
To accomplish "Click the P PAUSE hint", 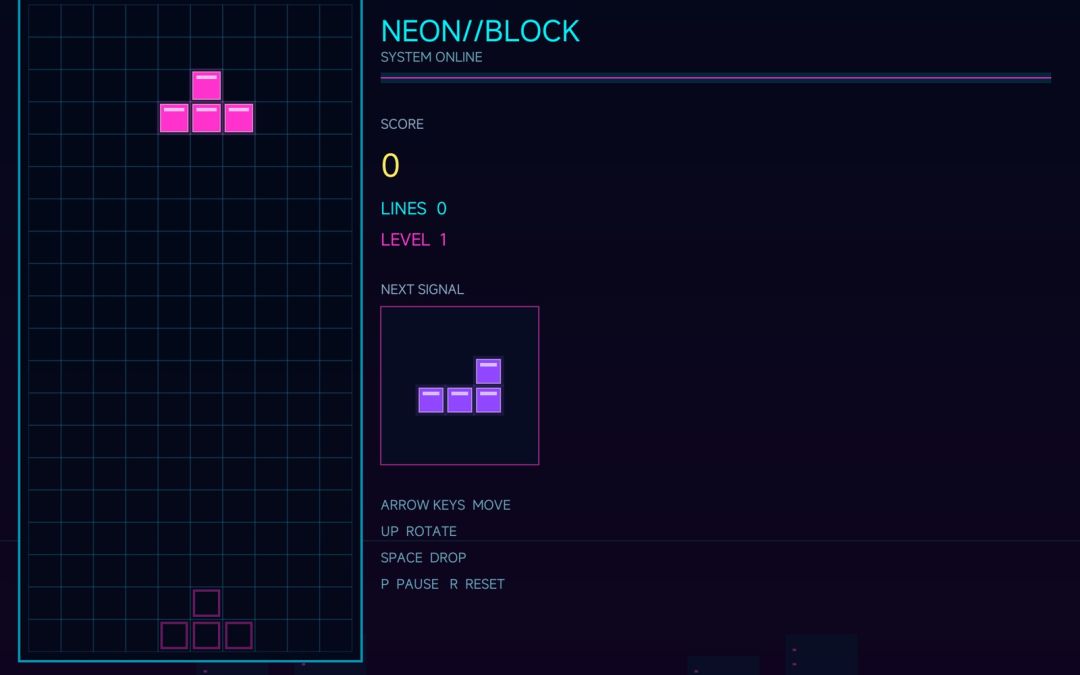I will click(410, 584).
